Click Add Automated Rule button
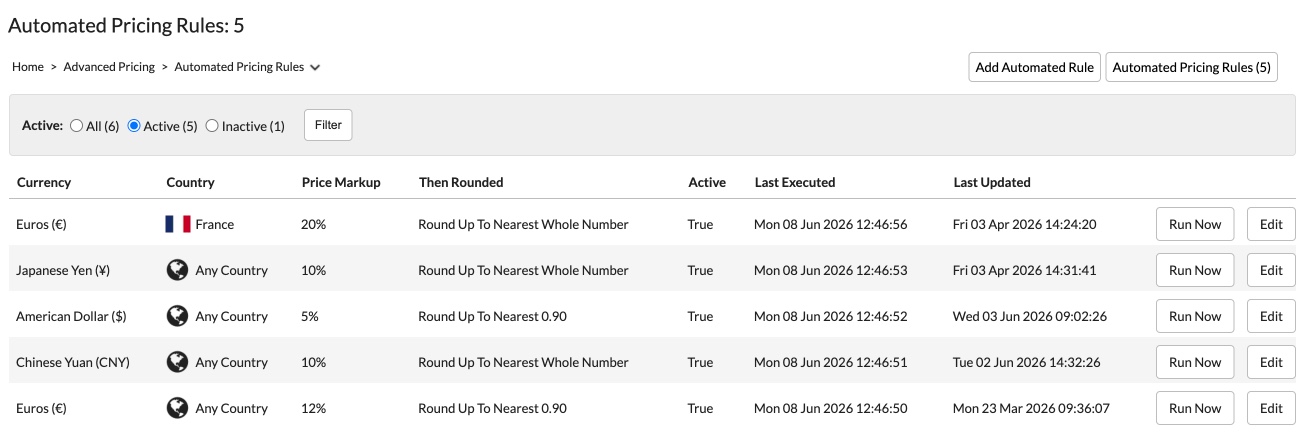The image size is (1306, 445). (1035, 67)
